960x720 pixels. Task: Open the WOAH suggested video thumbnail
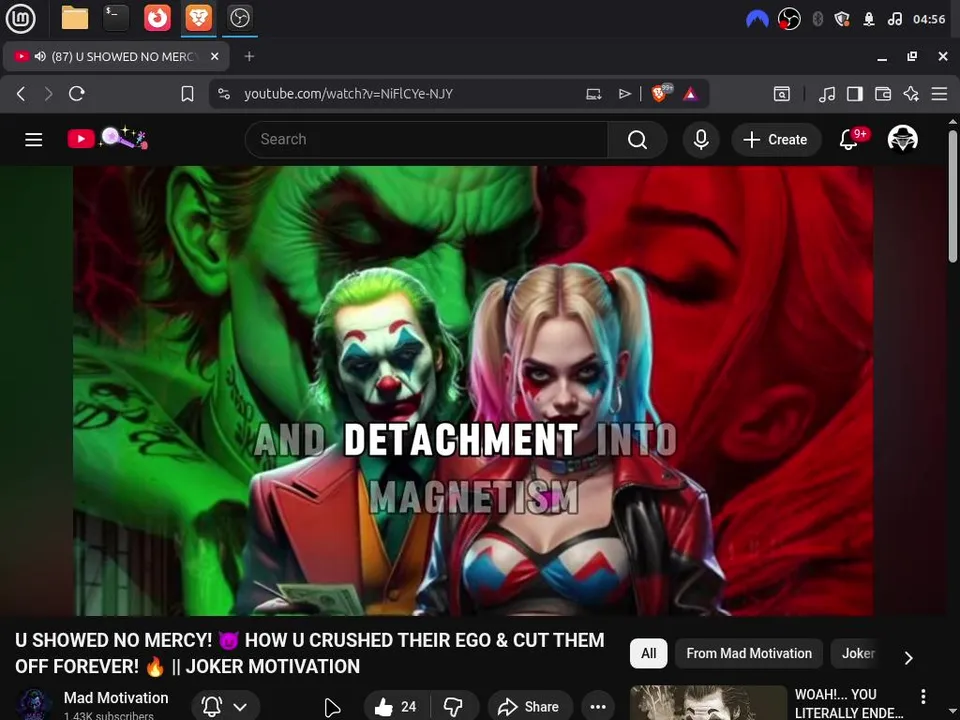pos(708,703)
